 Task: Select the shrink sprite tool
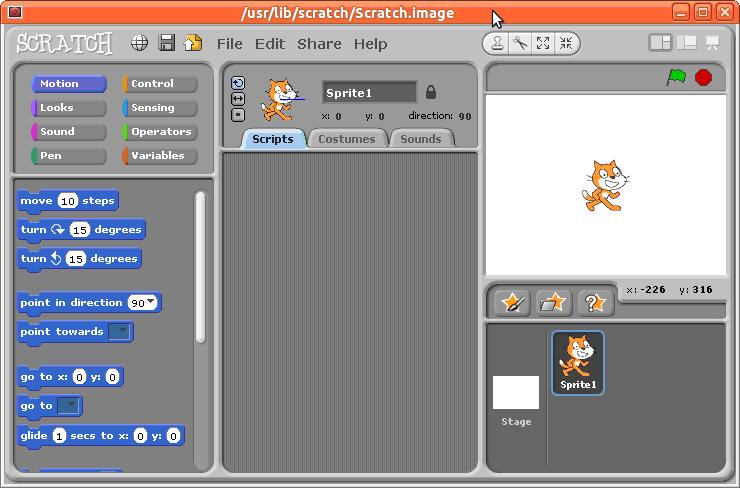566,43
